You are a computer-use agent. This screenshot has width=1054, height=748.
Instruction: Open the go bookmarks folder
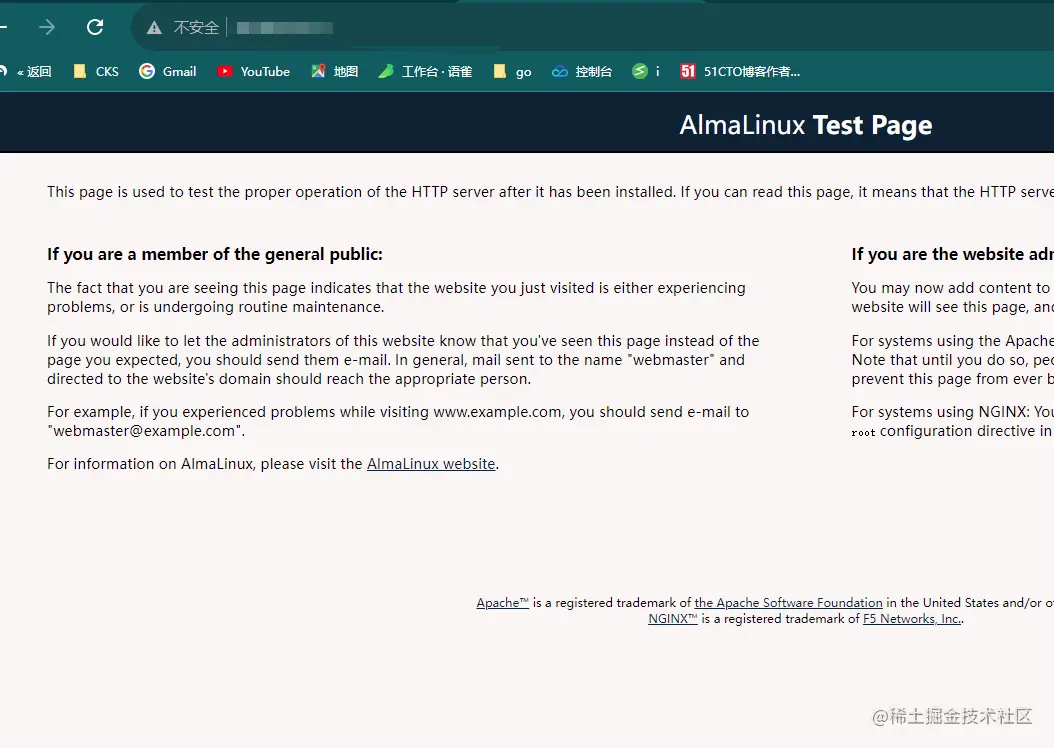pyautogui.click(x=512, y=71)
